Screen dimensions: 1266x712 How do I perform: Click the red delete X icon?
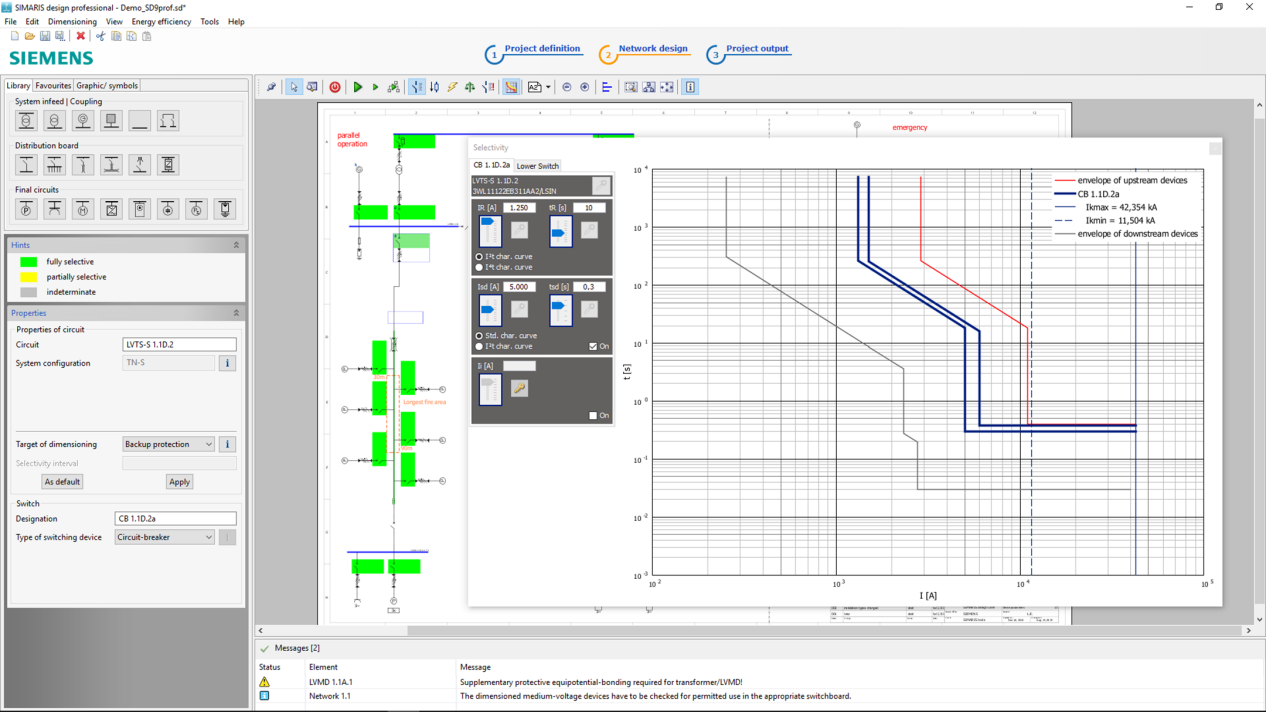point(81,36)
